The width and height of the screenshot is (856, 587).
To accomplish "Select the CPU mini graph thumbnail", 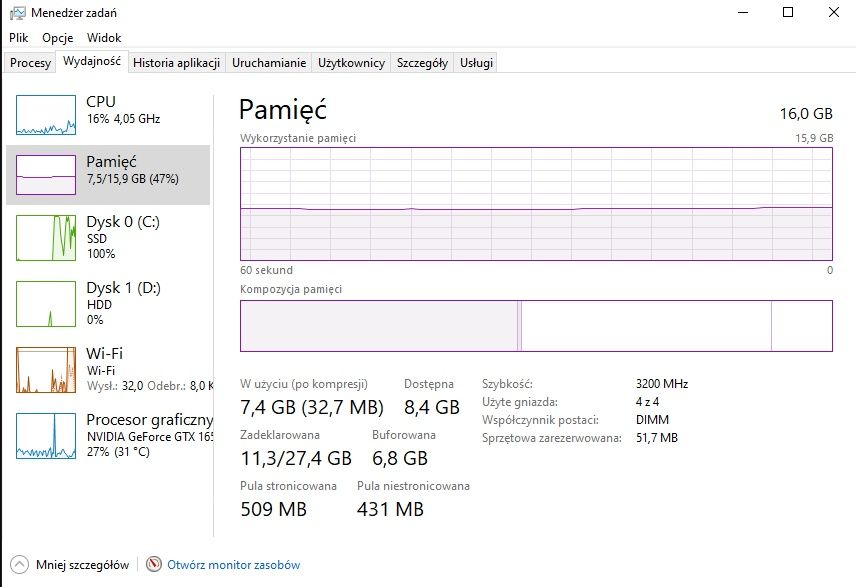I will [46, 115].
